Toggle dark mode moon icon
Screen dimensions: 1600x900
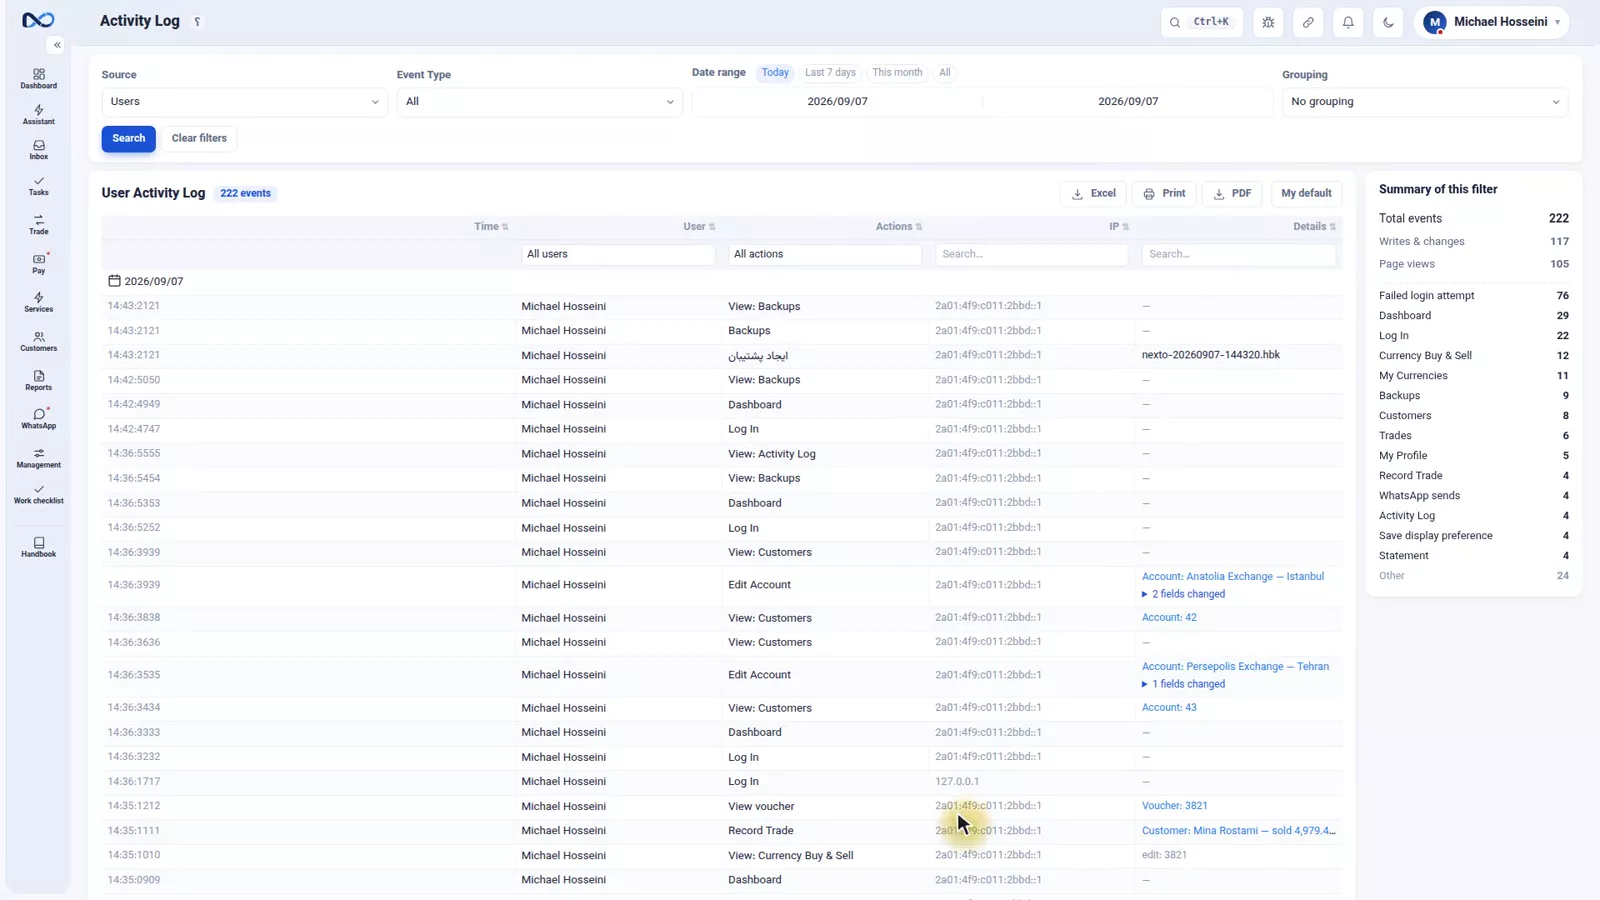[1388, 22]
